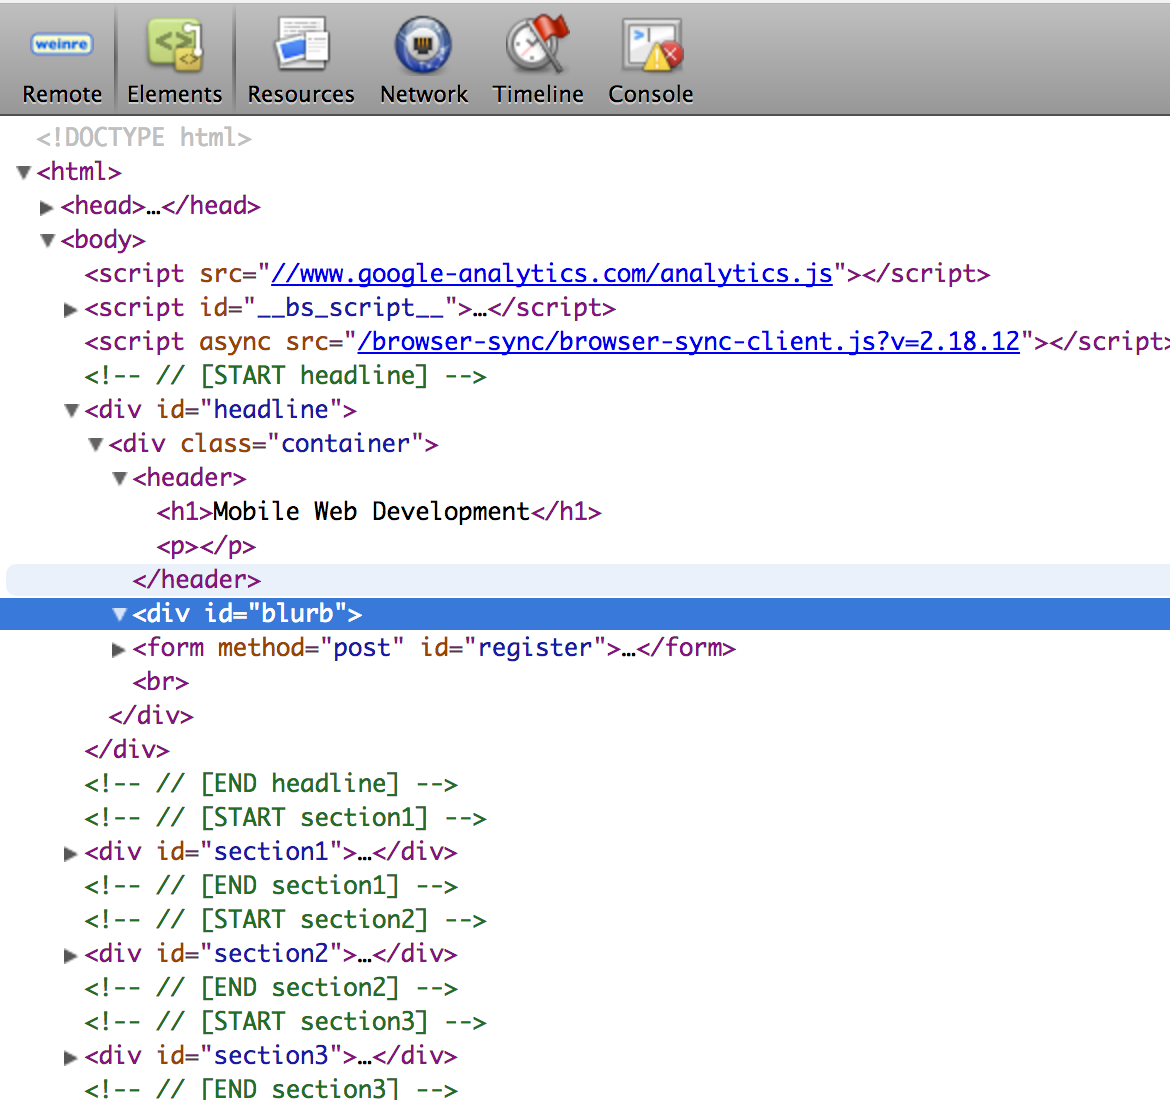Image resolution: width=1170 pixels, height=1100 pixels.
Task: Switch to the Network panel icon
Action: coord(423,45)
